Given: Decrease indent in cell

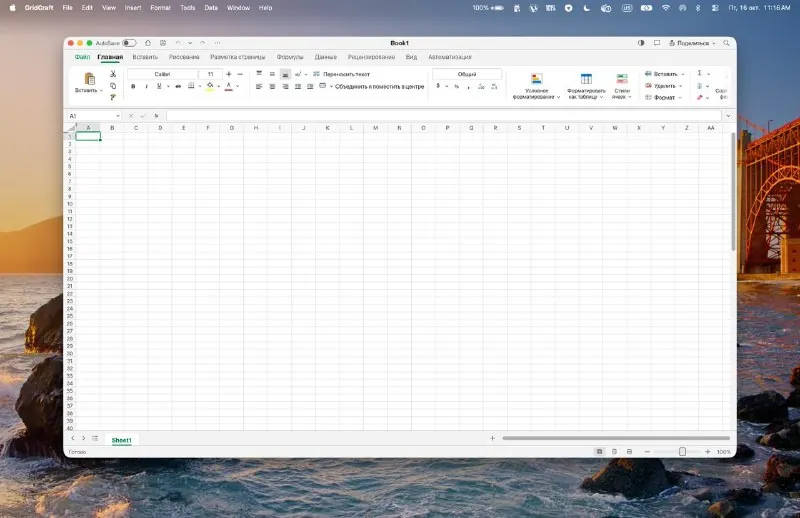Looking at the screenshot, I should pyautogui.click(x=298, y=86).
